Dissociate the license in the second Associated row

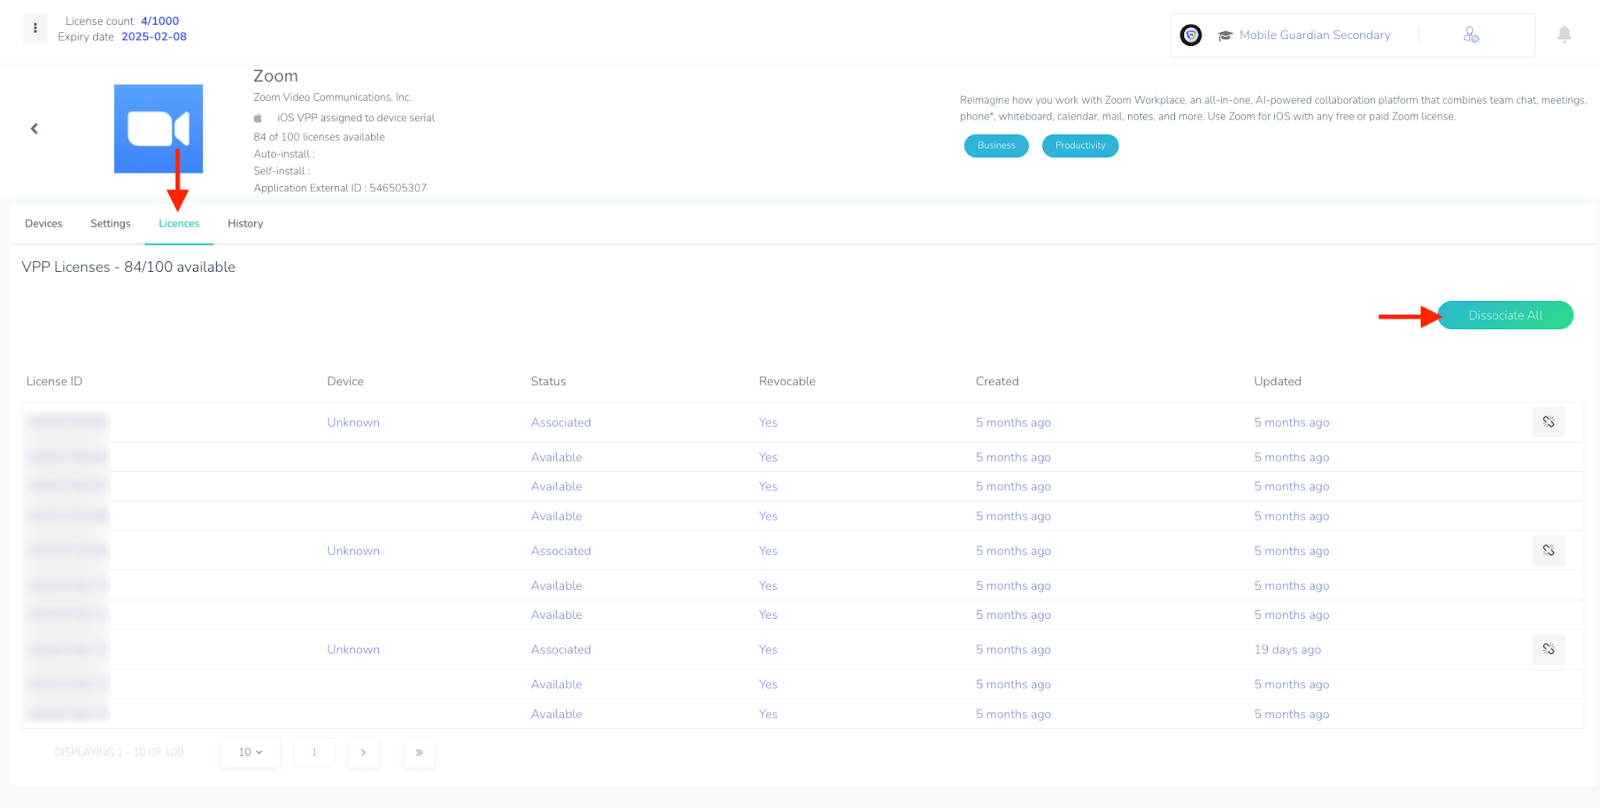click(x=1548, y=550)
